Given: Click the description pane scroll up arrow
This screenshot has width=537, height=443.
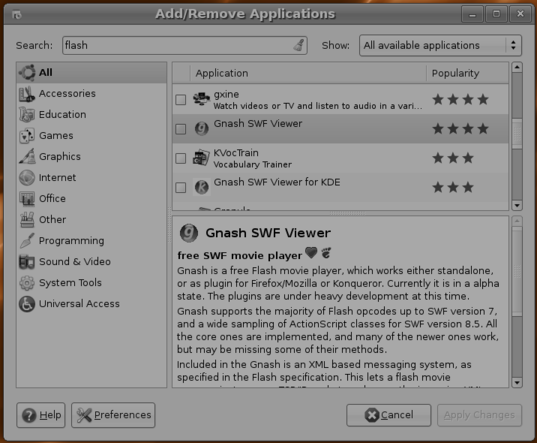Looking at the screenshot, I should [517, 221].
